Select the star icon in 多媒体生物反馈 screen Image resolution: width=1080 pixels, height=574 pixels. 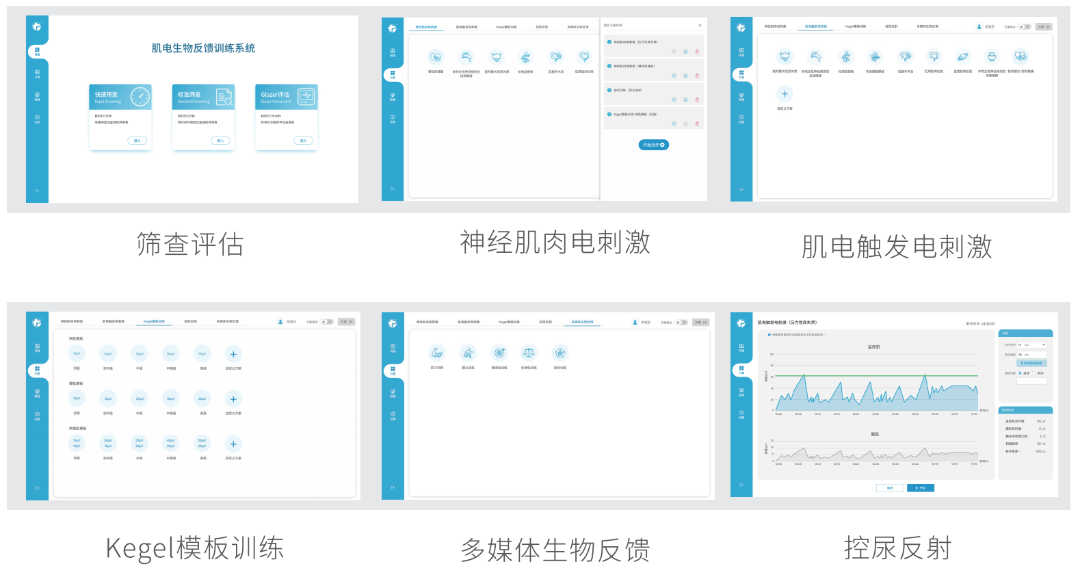(559, 352)
